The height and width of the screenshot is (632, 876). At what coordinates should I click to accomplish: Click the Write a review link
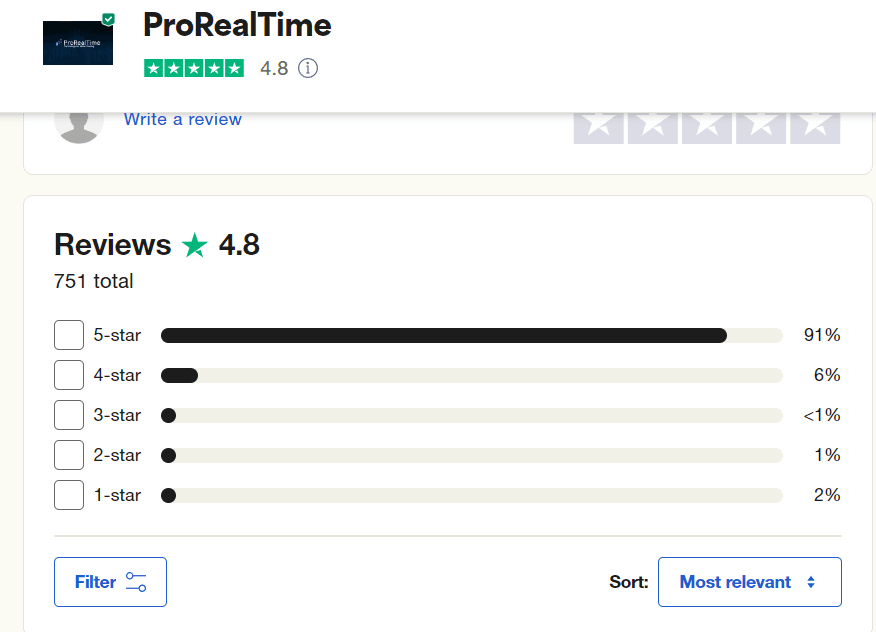(x=182, y=119)
